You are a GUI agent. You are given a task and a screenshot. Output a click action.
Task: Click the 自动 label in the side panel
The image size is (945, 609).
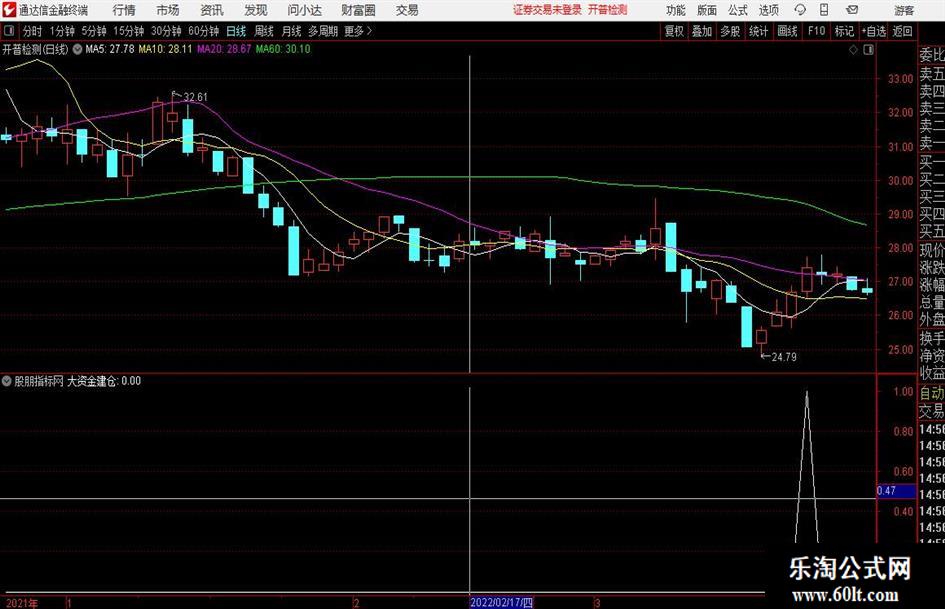pyautogui.click(x=932, y=393)
